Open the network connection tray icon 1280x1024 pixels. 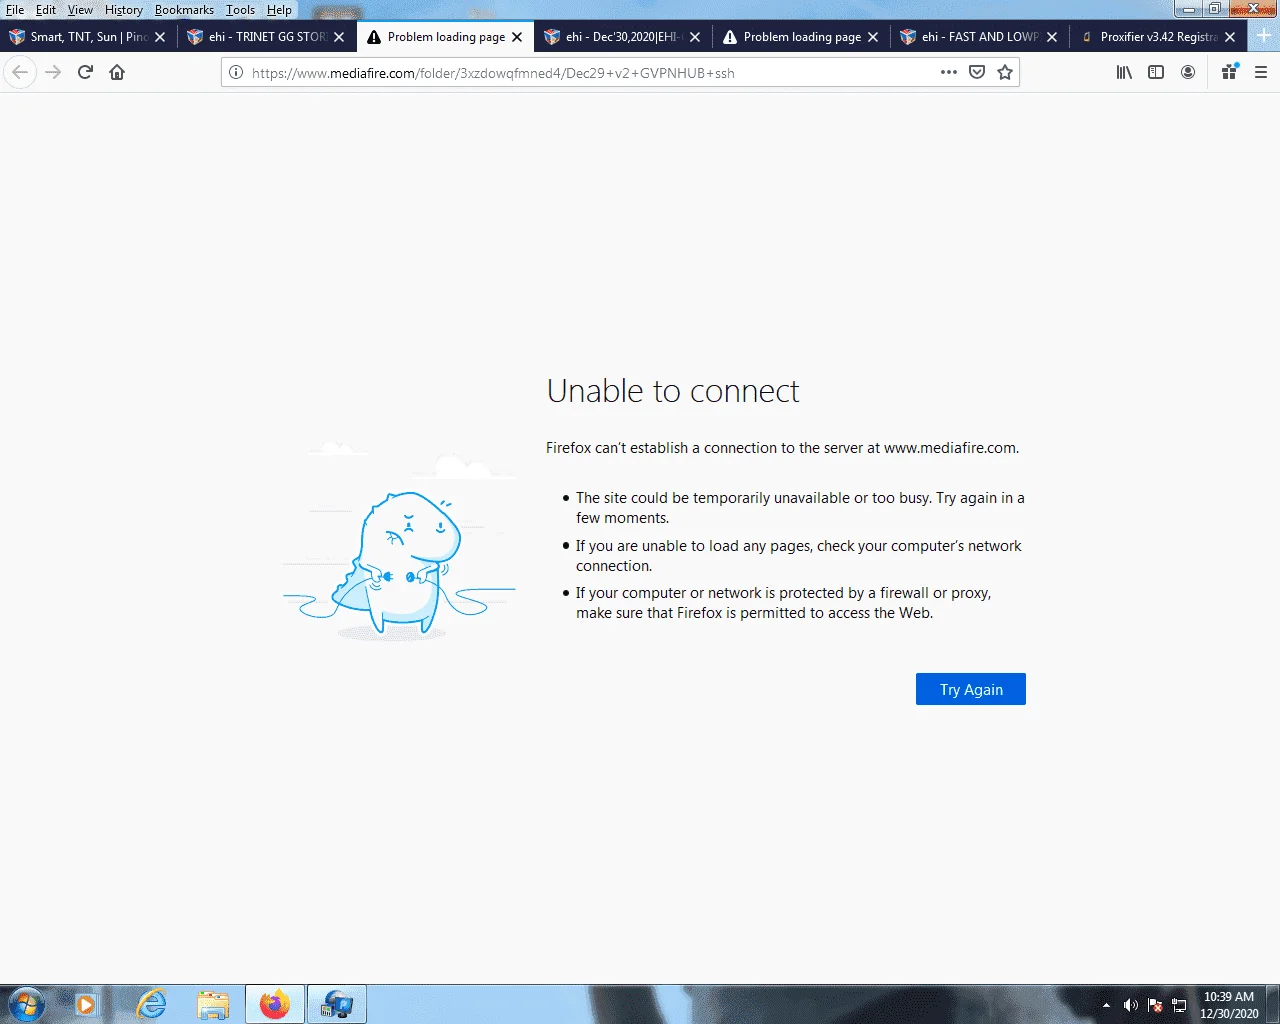1179,1005
